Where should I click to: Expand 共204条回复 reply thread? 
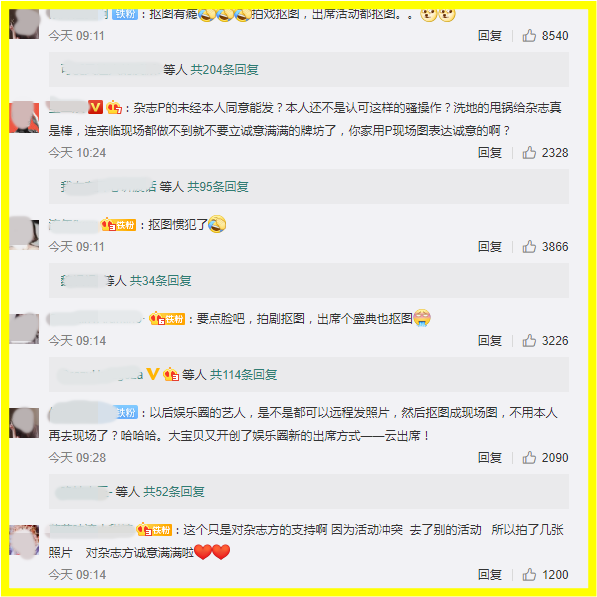pyautogui.click(x=224, y=70)
